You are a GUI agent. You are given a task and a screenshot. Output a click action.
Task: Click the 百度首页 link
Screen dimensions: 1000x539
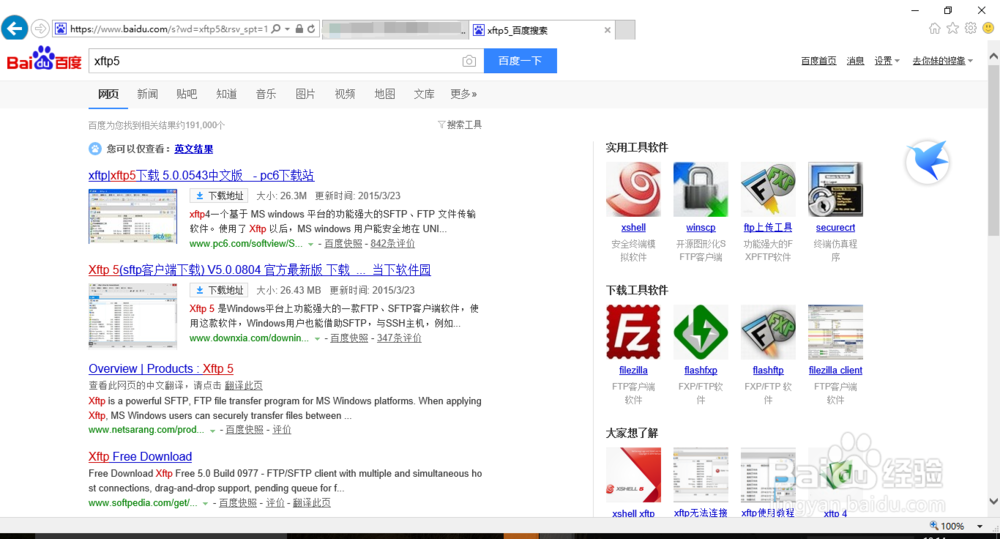click(819, 61)
